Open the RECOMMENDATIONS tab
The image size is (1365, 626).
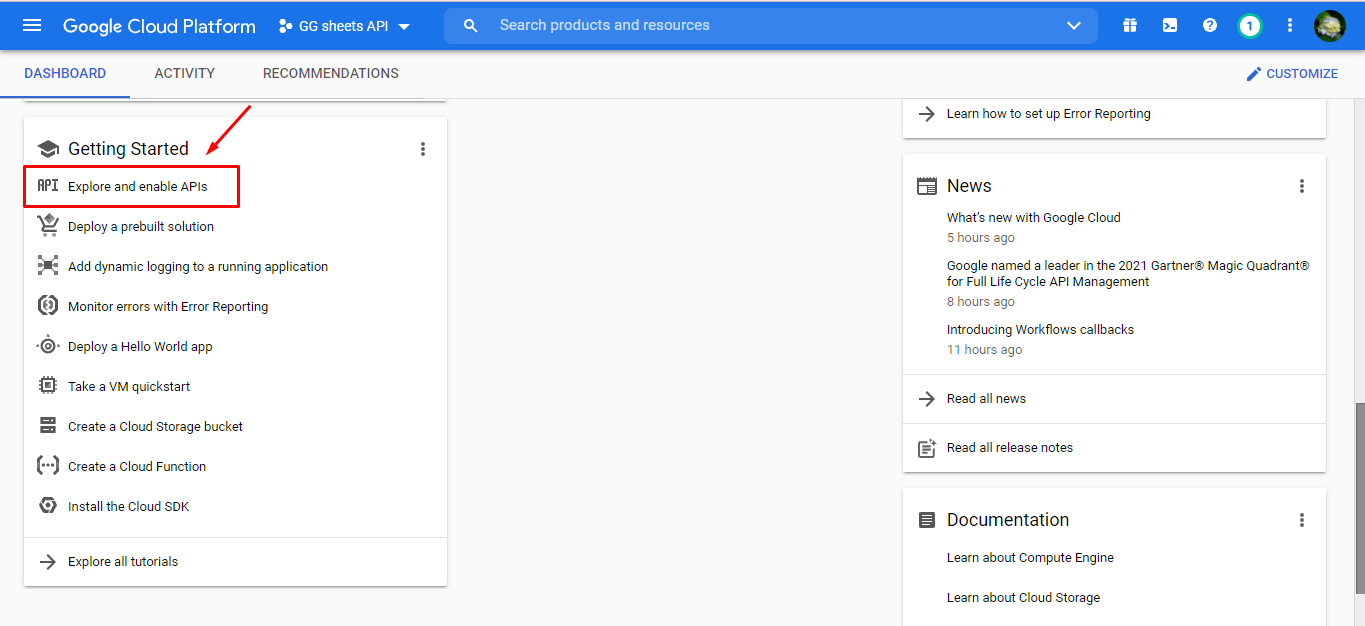(x=330, y=72)
